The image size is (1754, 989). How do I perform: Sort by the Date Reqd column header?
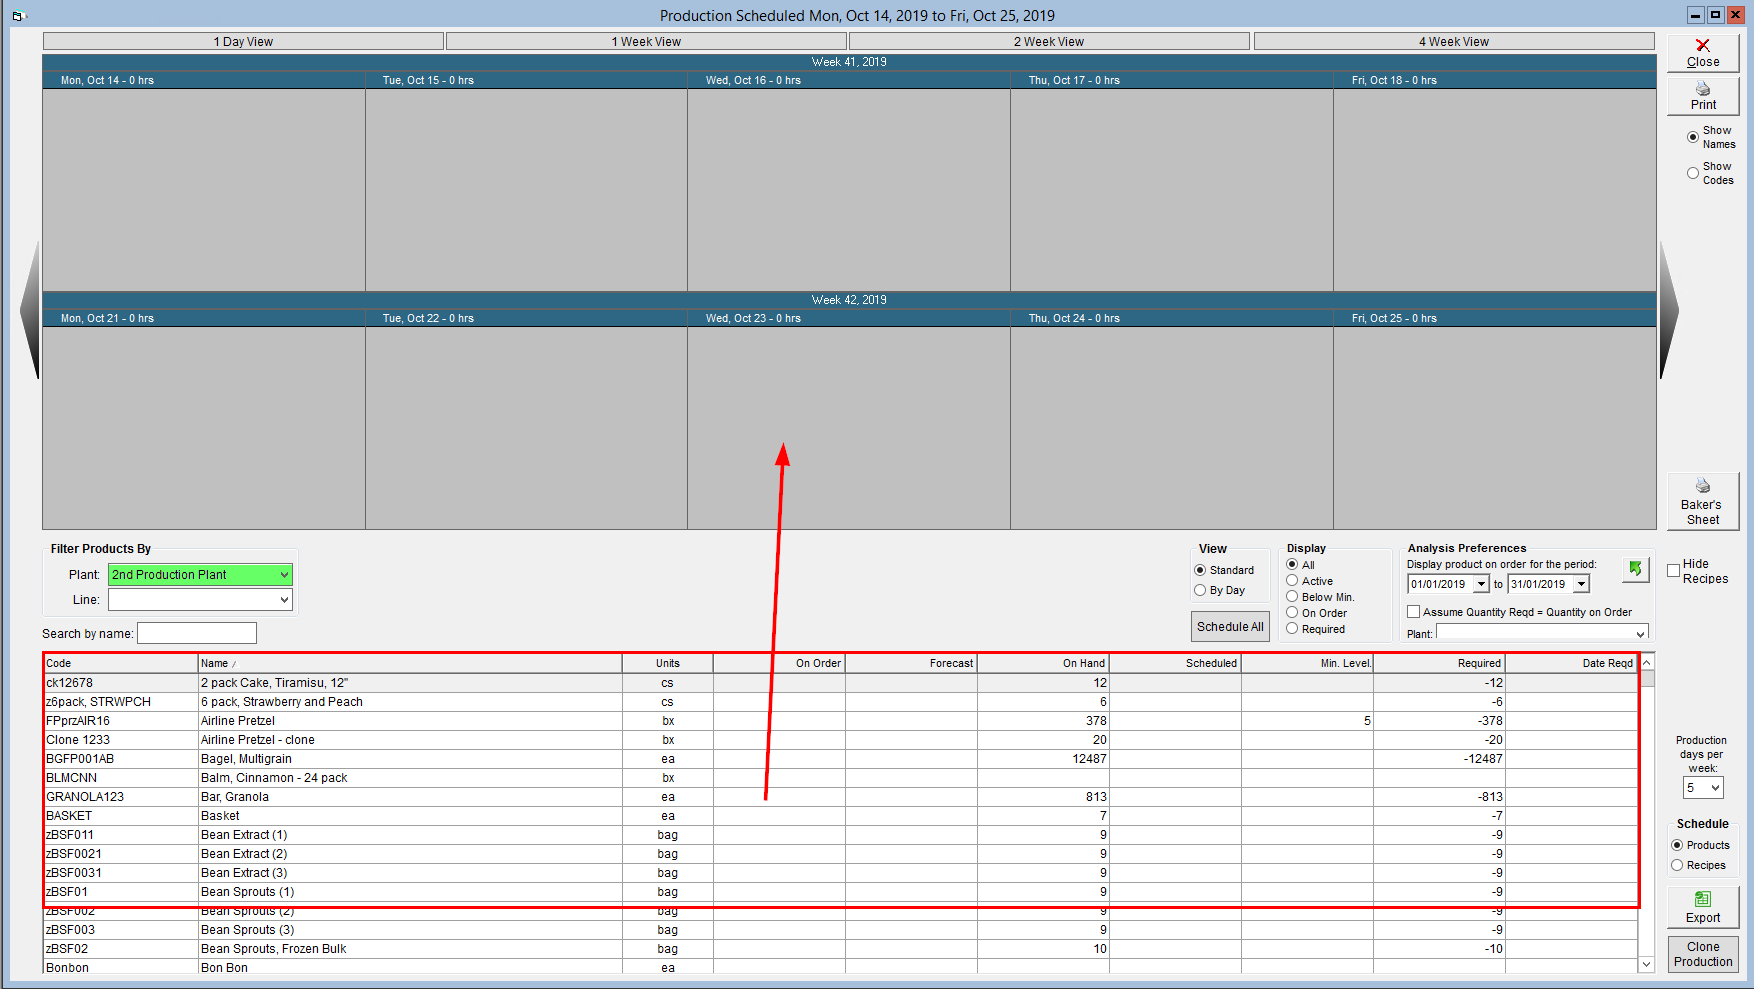[1571, 663]
